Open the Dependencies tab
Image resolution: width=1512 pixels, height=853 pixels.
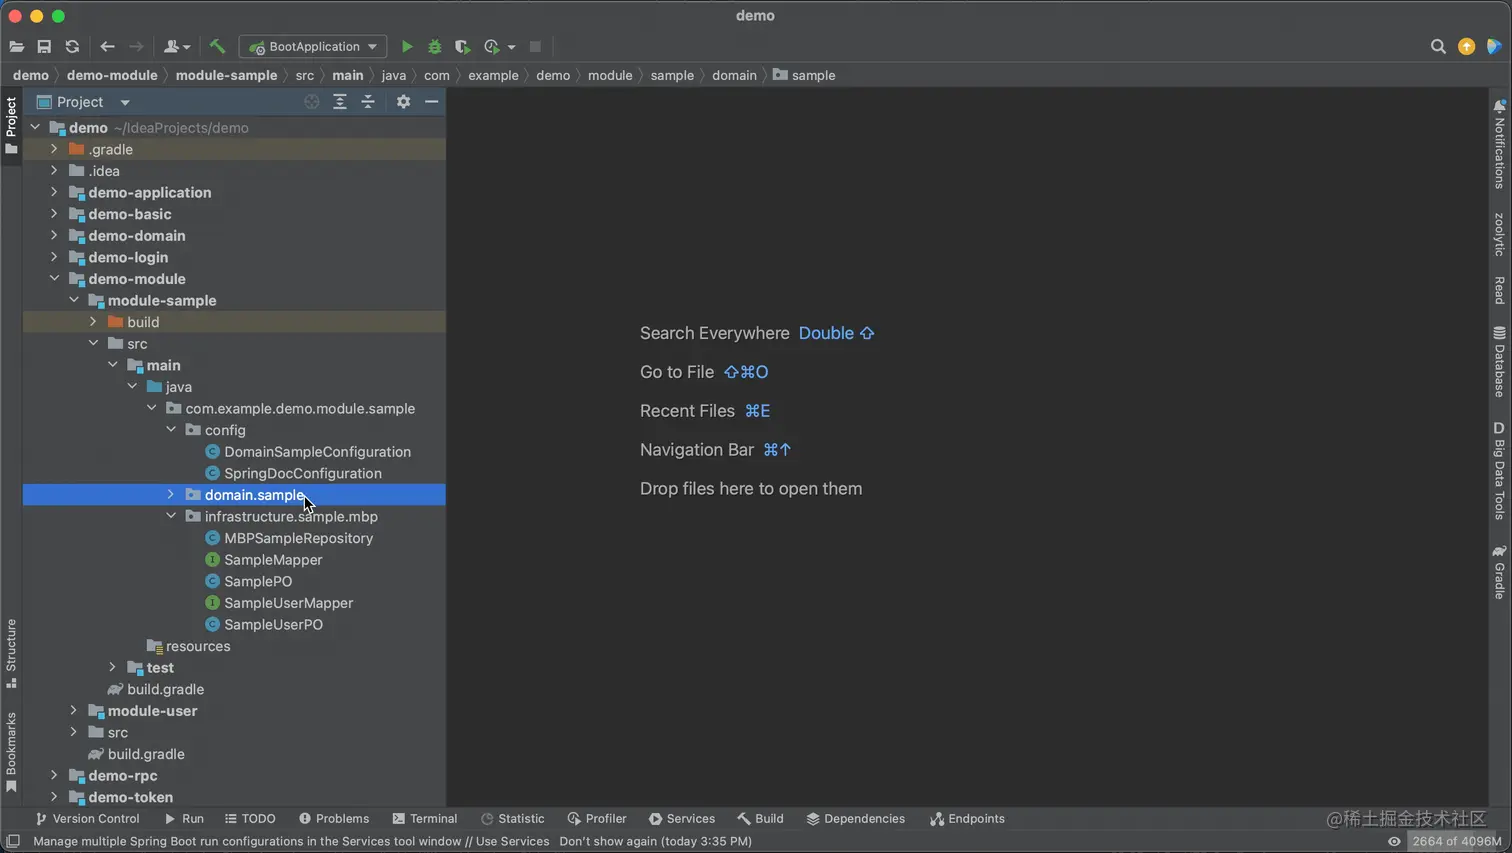(855, 819)
